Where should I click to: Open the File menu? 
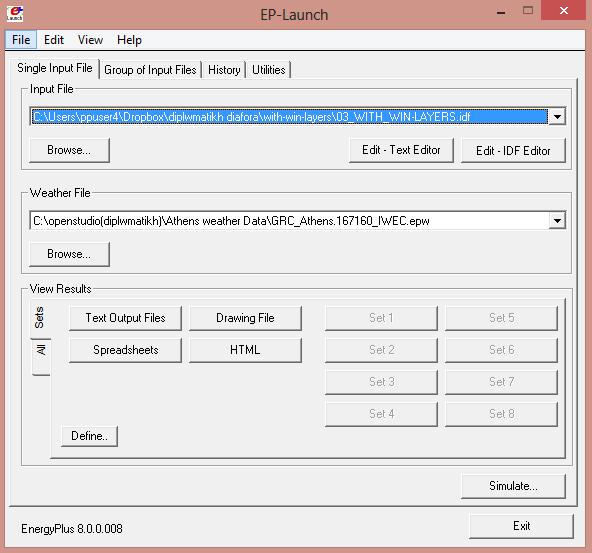pos(21,40)
